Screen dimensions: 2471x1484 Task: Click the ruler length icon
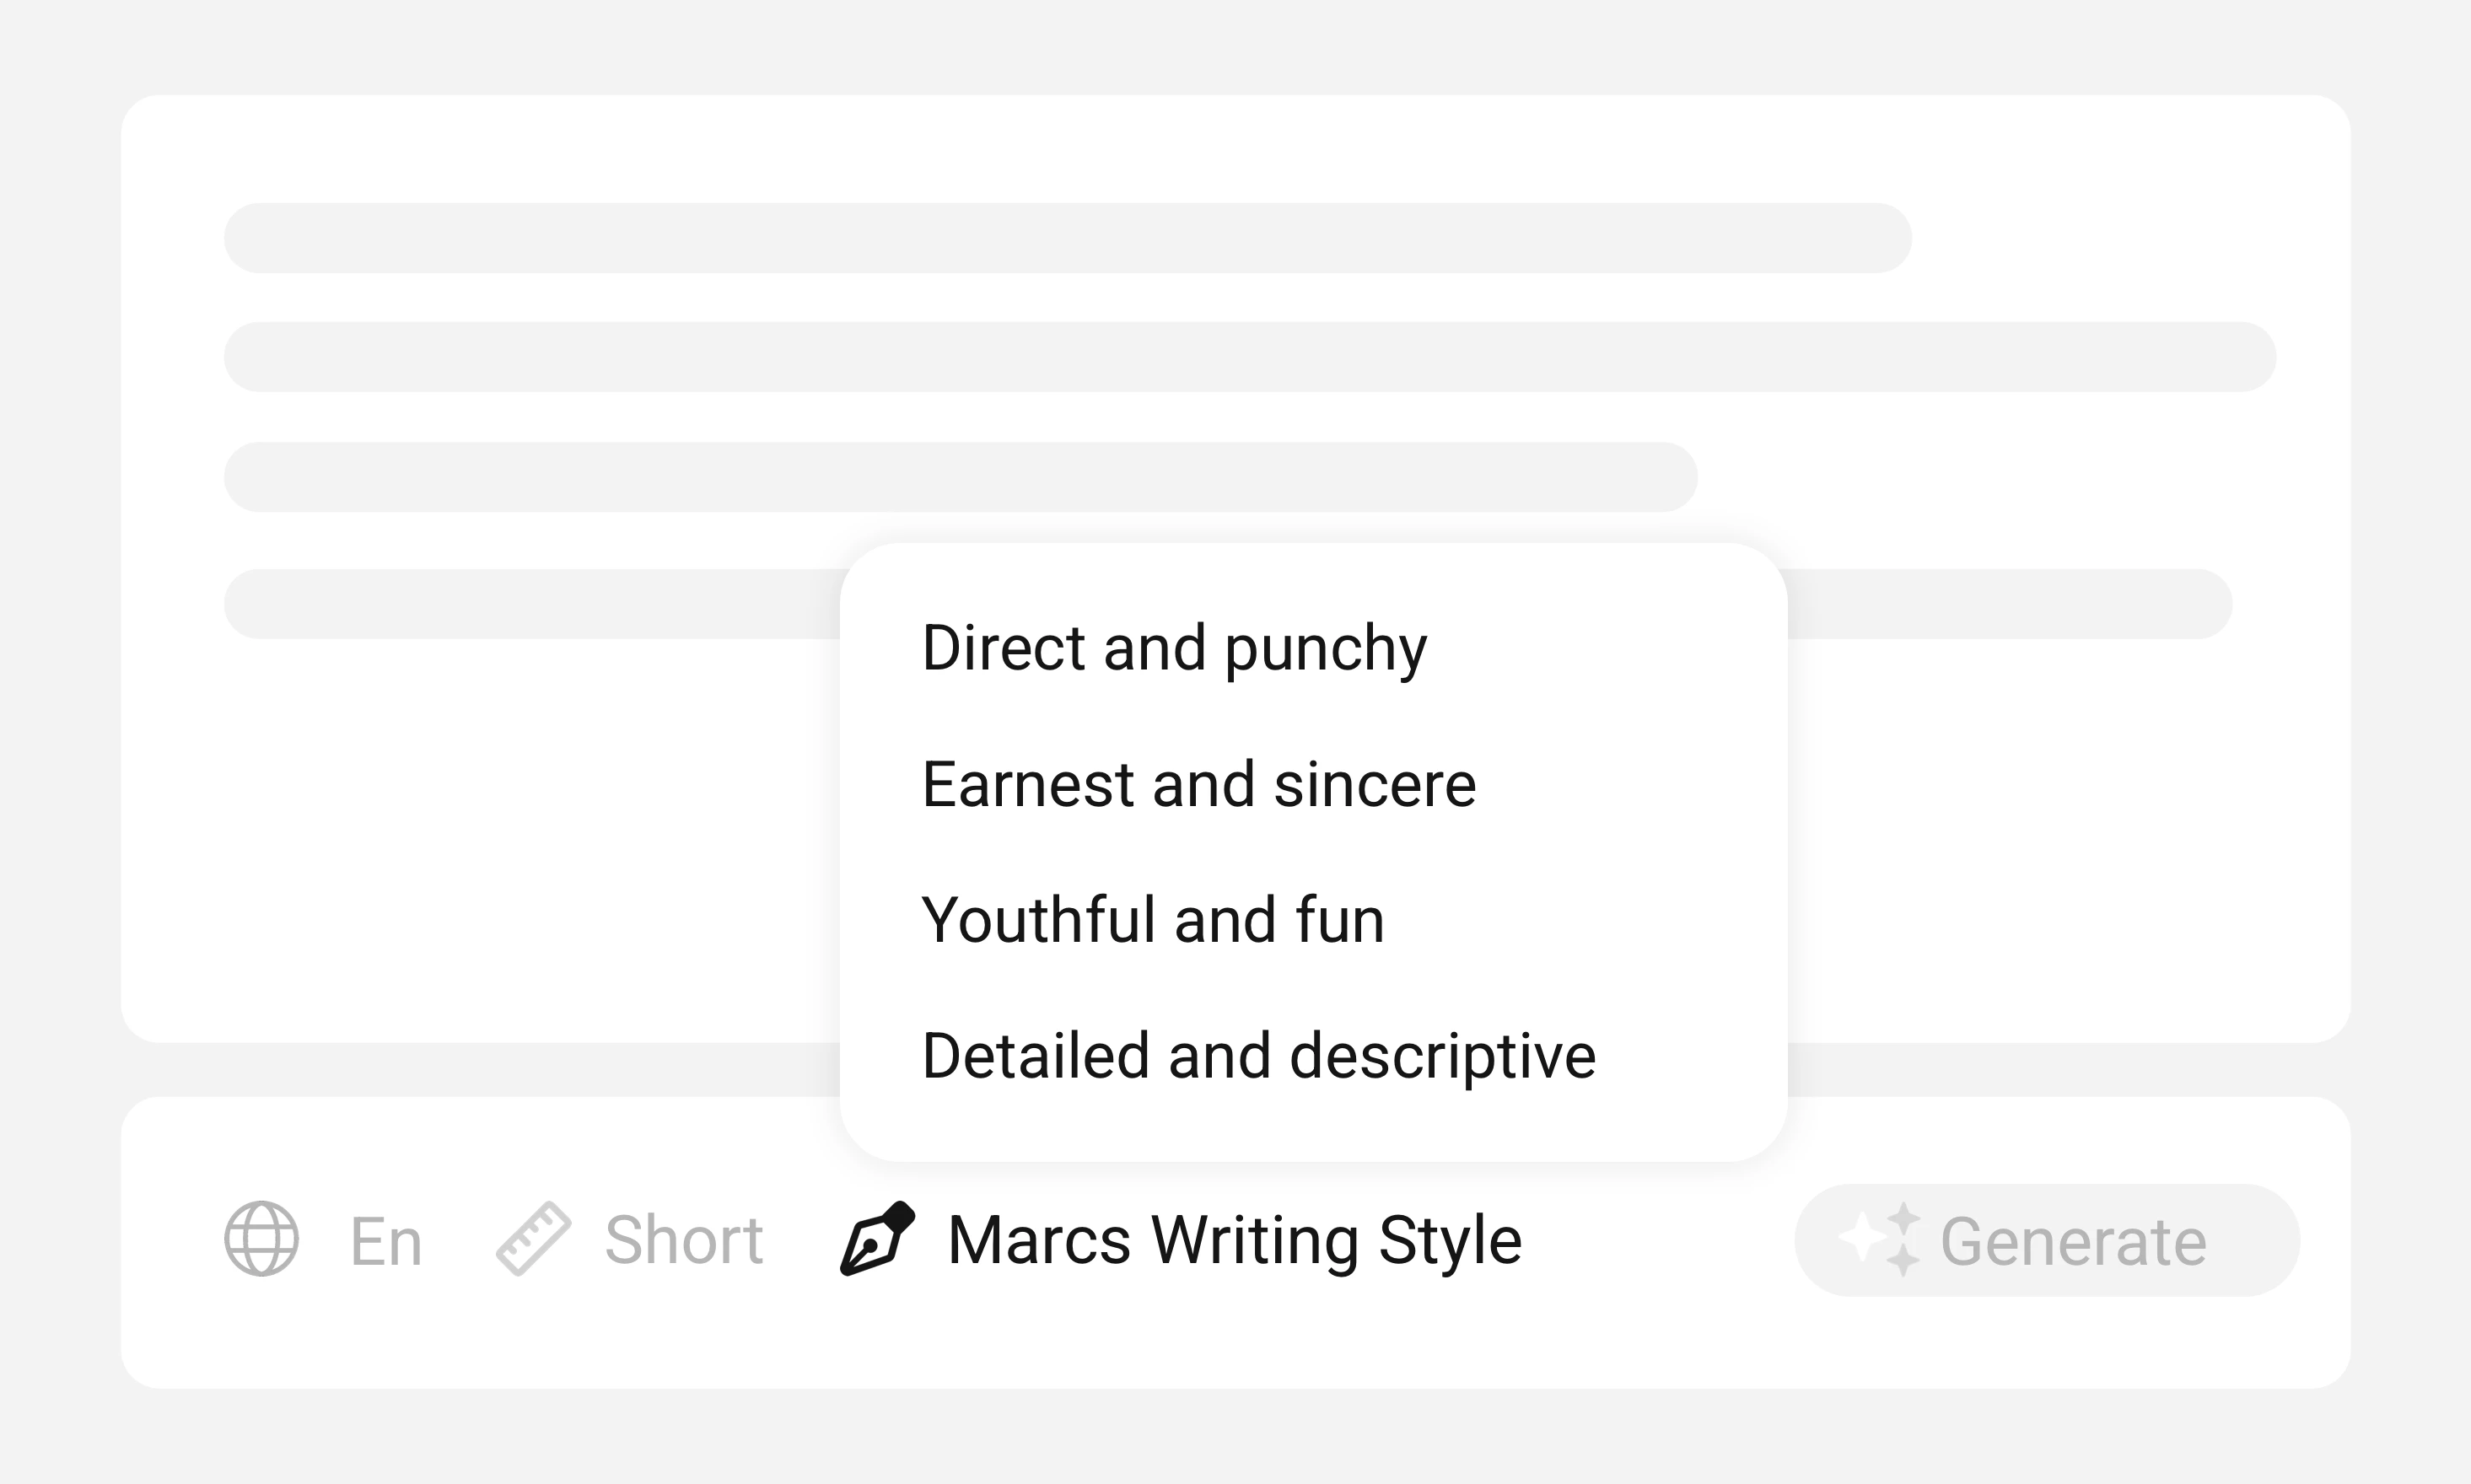coord(533,1239)
